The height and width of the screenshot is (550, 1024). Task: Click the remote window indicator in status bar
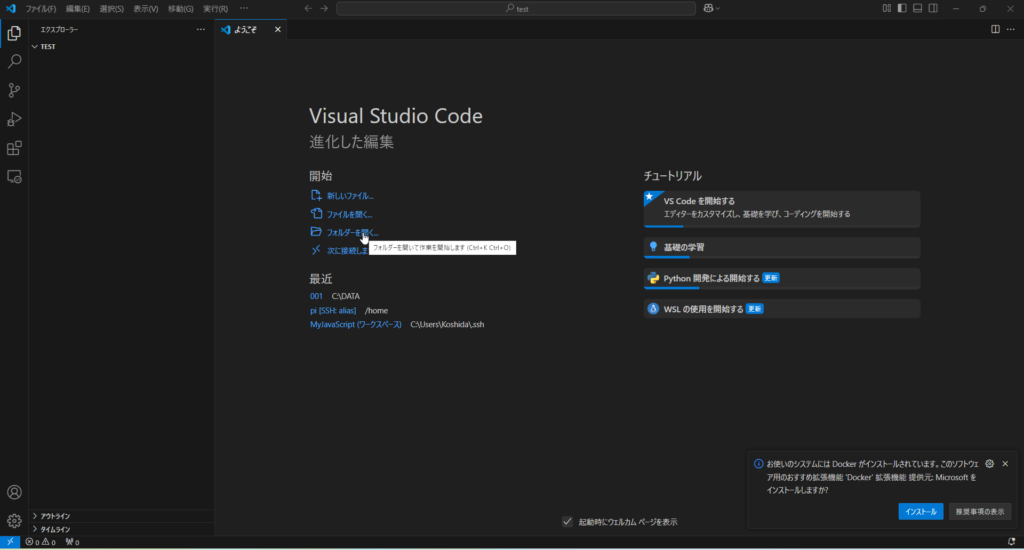pyautogui.click(x=10, y=542)
